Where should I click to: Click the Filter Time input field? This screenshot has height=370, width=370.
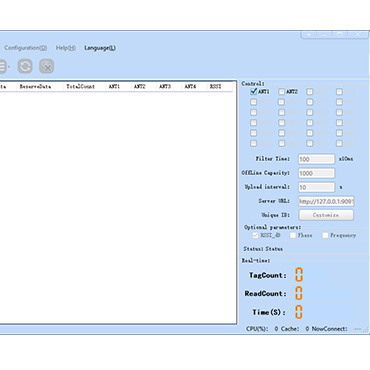coord(316,159)
